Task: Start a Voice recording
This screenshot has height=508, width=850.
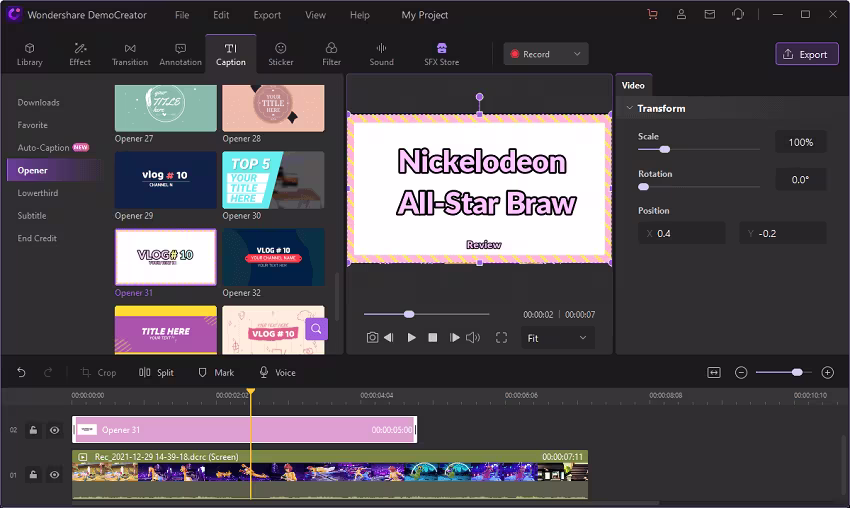Action: coord(277,372)
